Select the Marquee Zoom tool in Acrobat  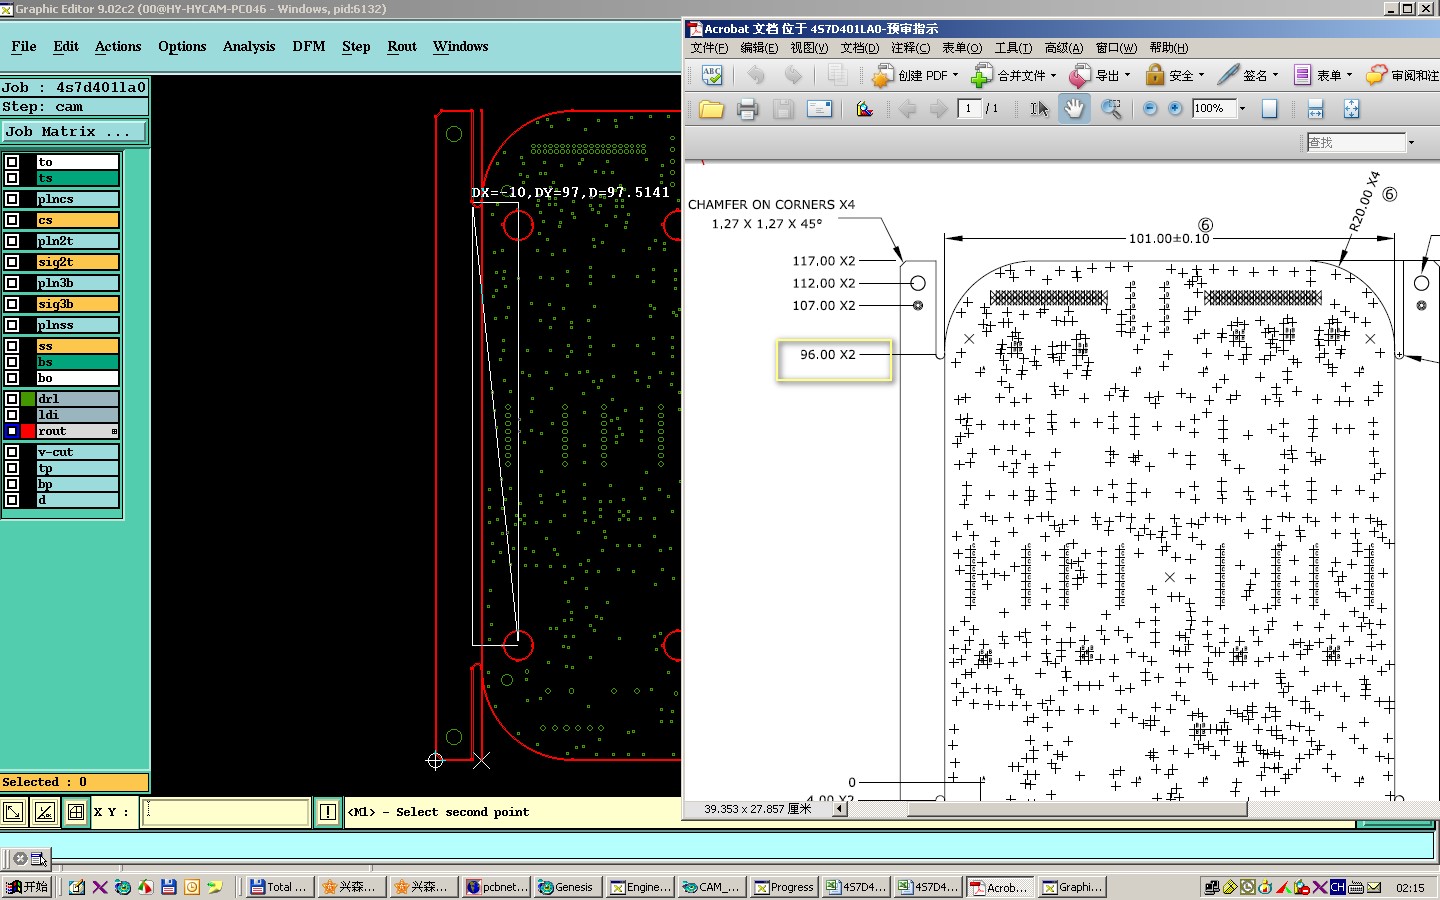tap(1110, 109)
